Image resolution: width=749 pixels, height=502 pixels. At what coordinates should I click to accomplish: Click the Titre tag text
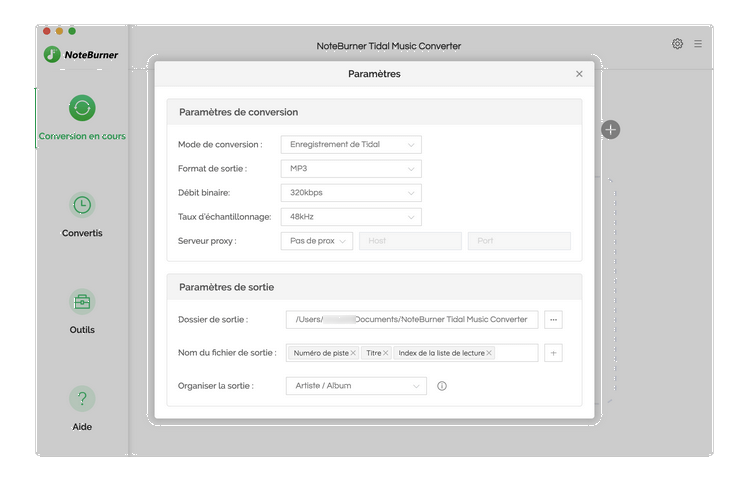click(x=374, y=353)
